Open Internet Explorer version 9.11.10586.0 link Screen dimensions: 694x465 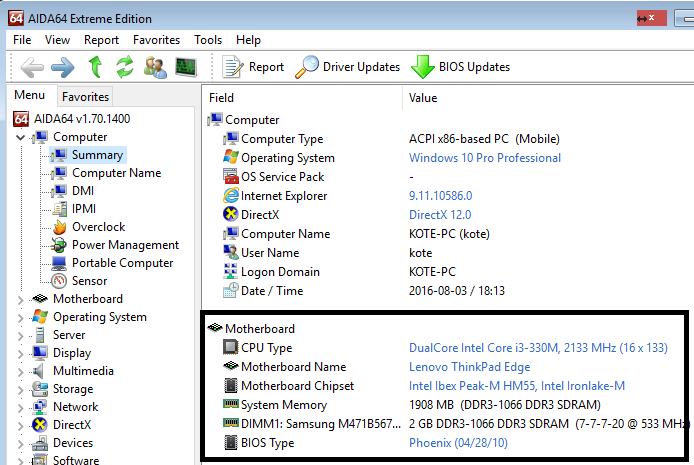pyautogui.click(x=440, y=196)
